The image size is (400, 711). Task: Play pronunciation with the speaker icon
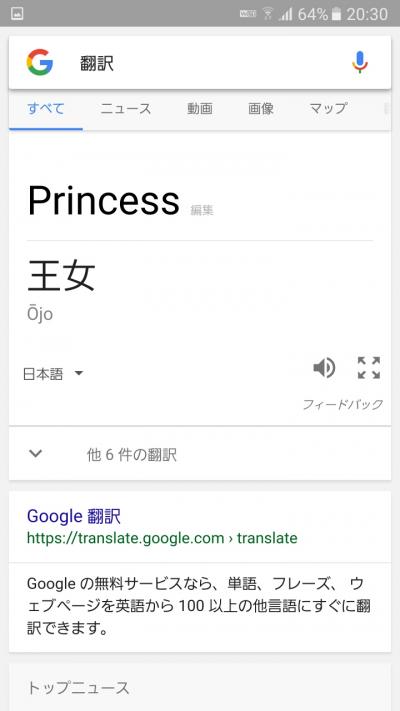(x=324, y=368)
